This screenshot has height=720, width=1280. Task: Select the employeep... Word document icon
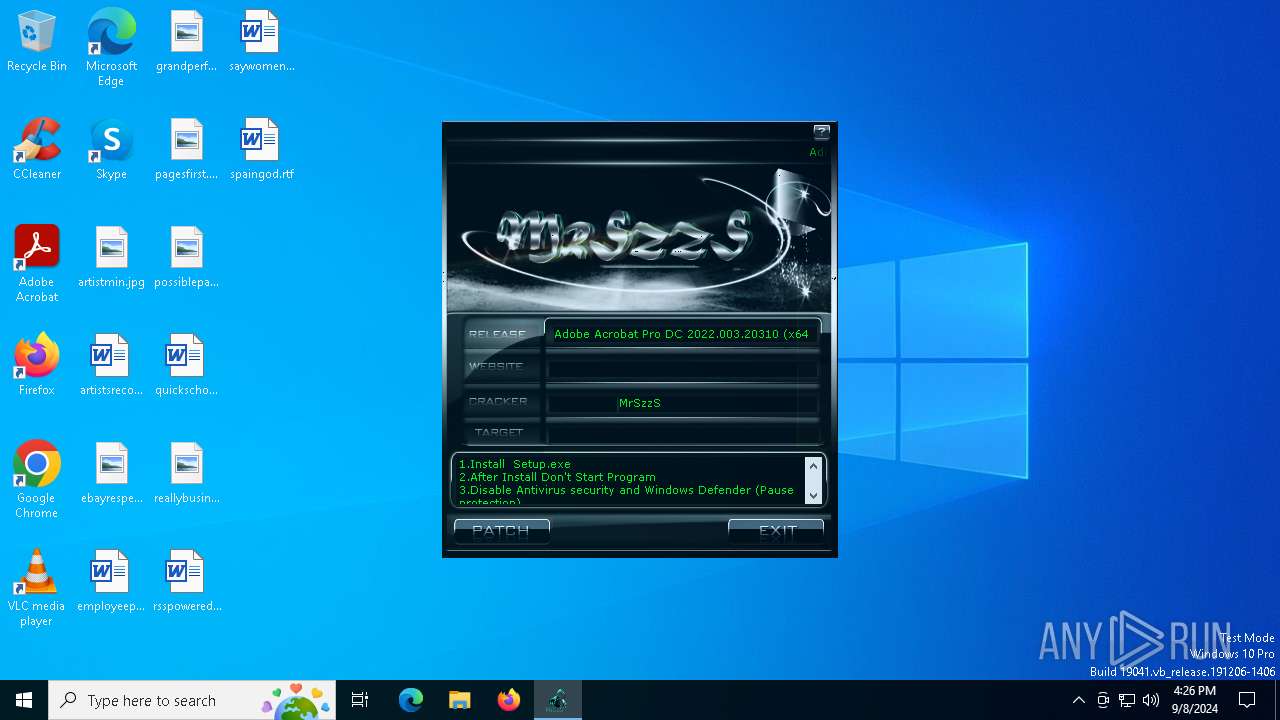[111, 582]
